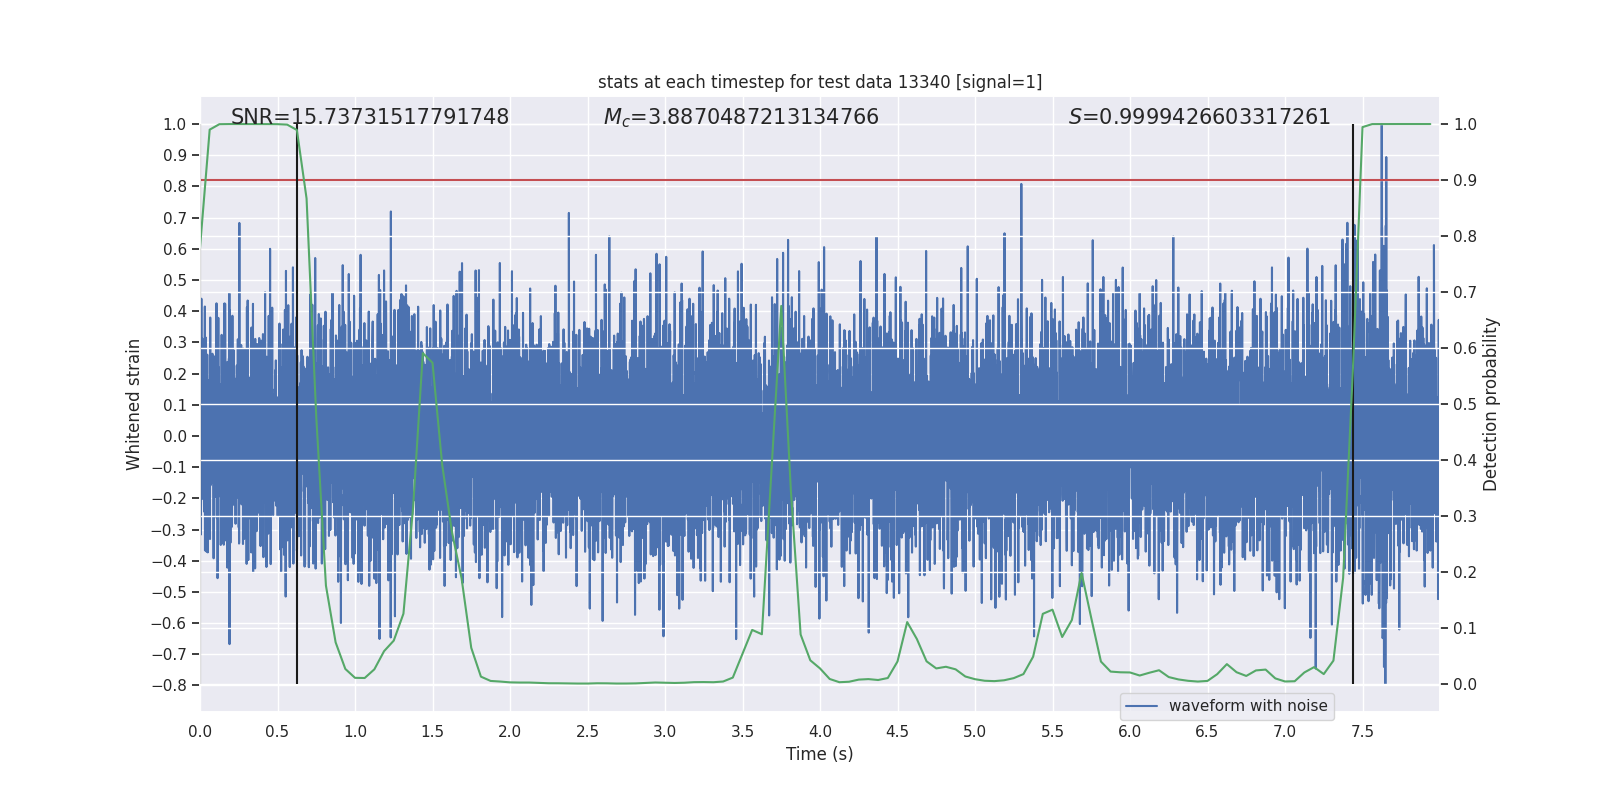Click the SNR value annotation
This screenshot has height=800, width=1600.
tap(369, 117)
